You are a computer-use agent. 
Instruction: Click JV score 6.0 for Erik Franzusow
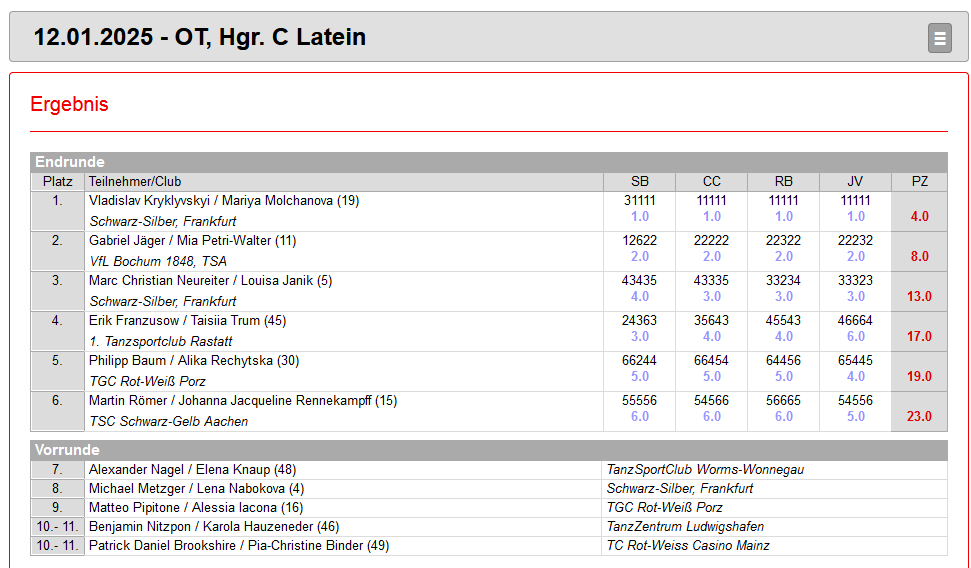tap(856, 336)
